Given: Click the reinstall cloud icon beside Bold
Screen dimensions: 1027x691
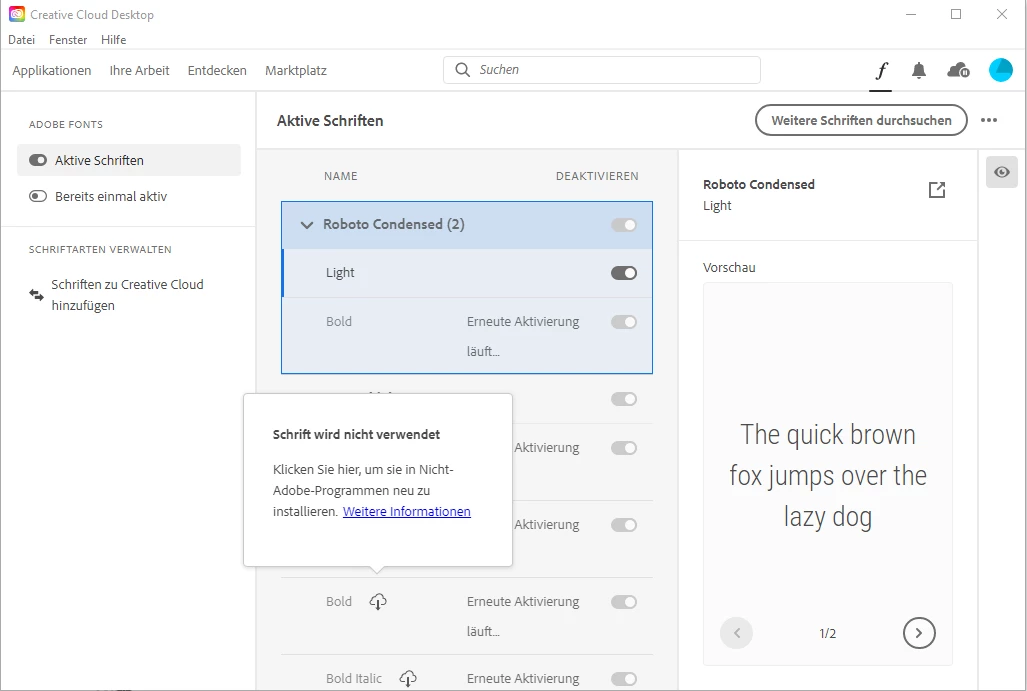Looking at the screenshot, I should click(x=378, y=601).
